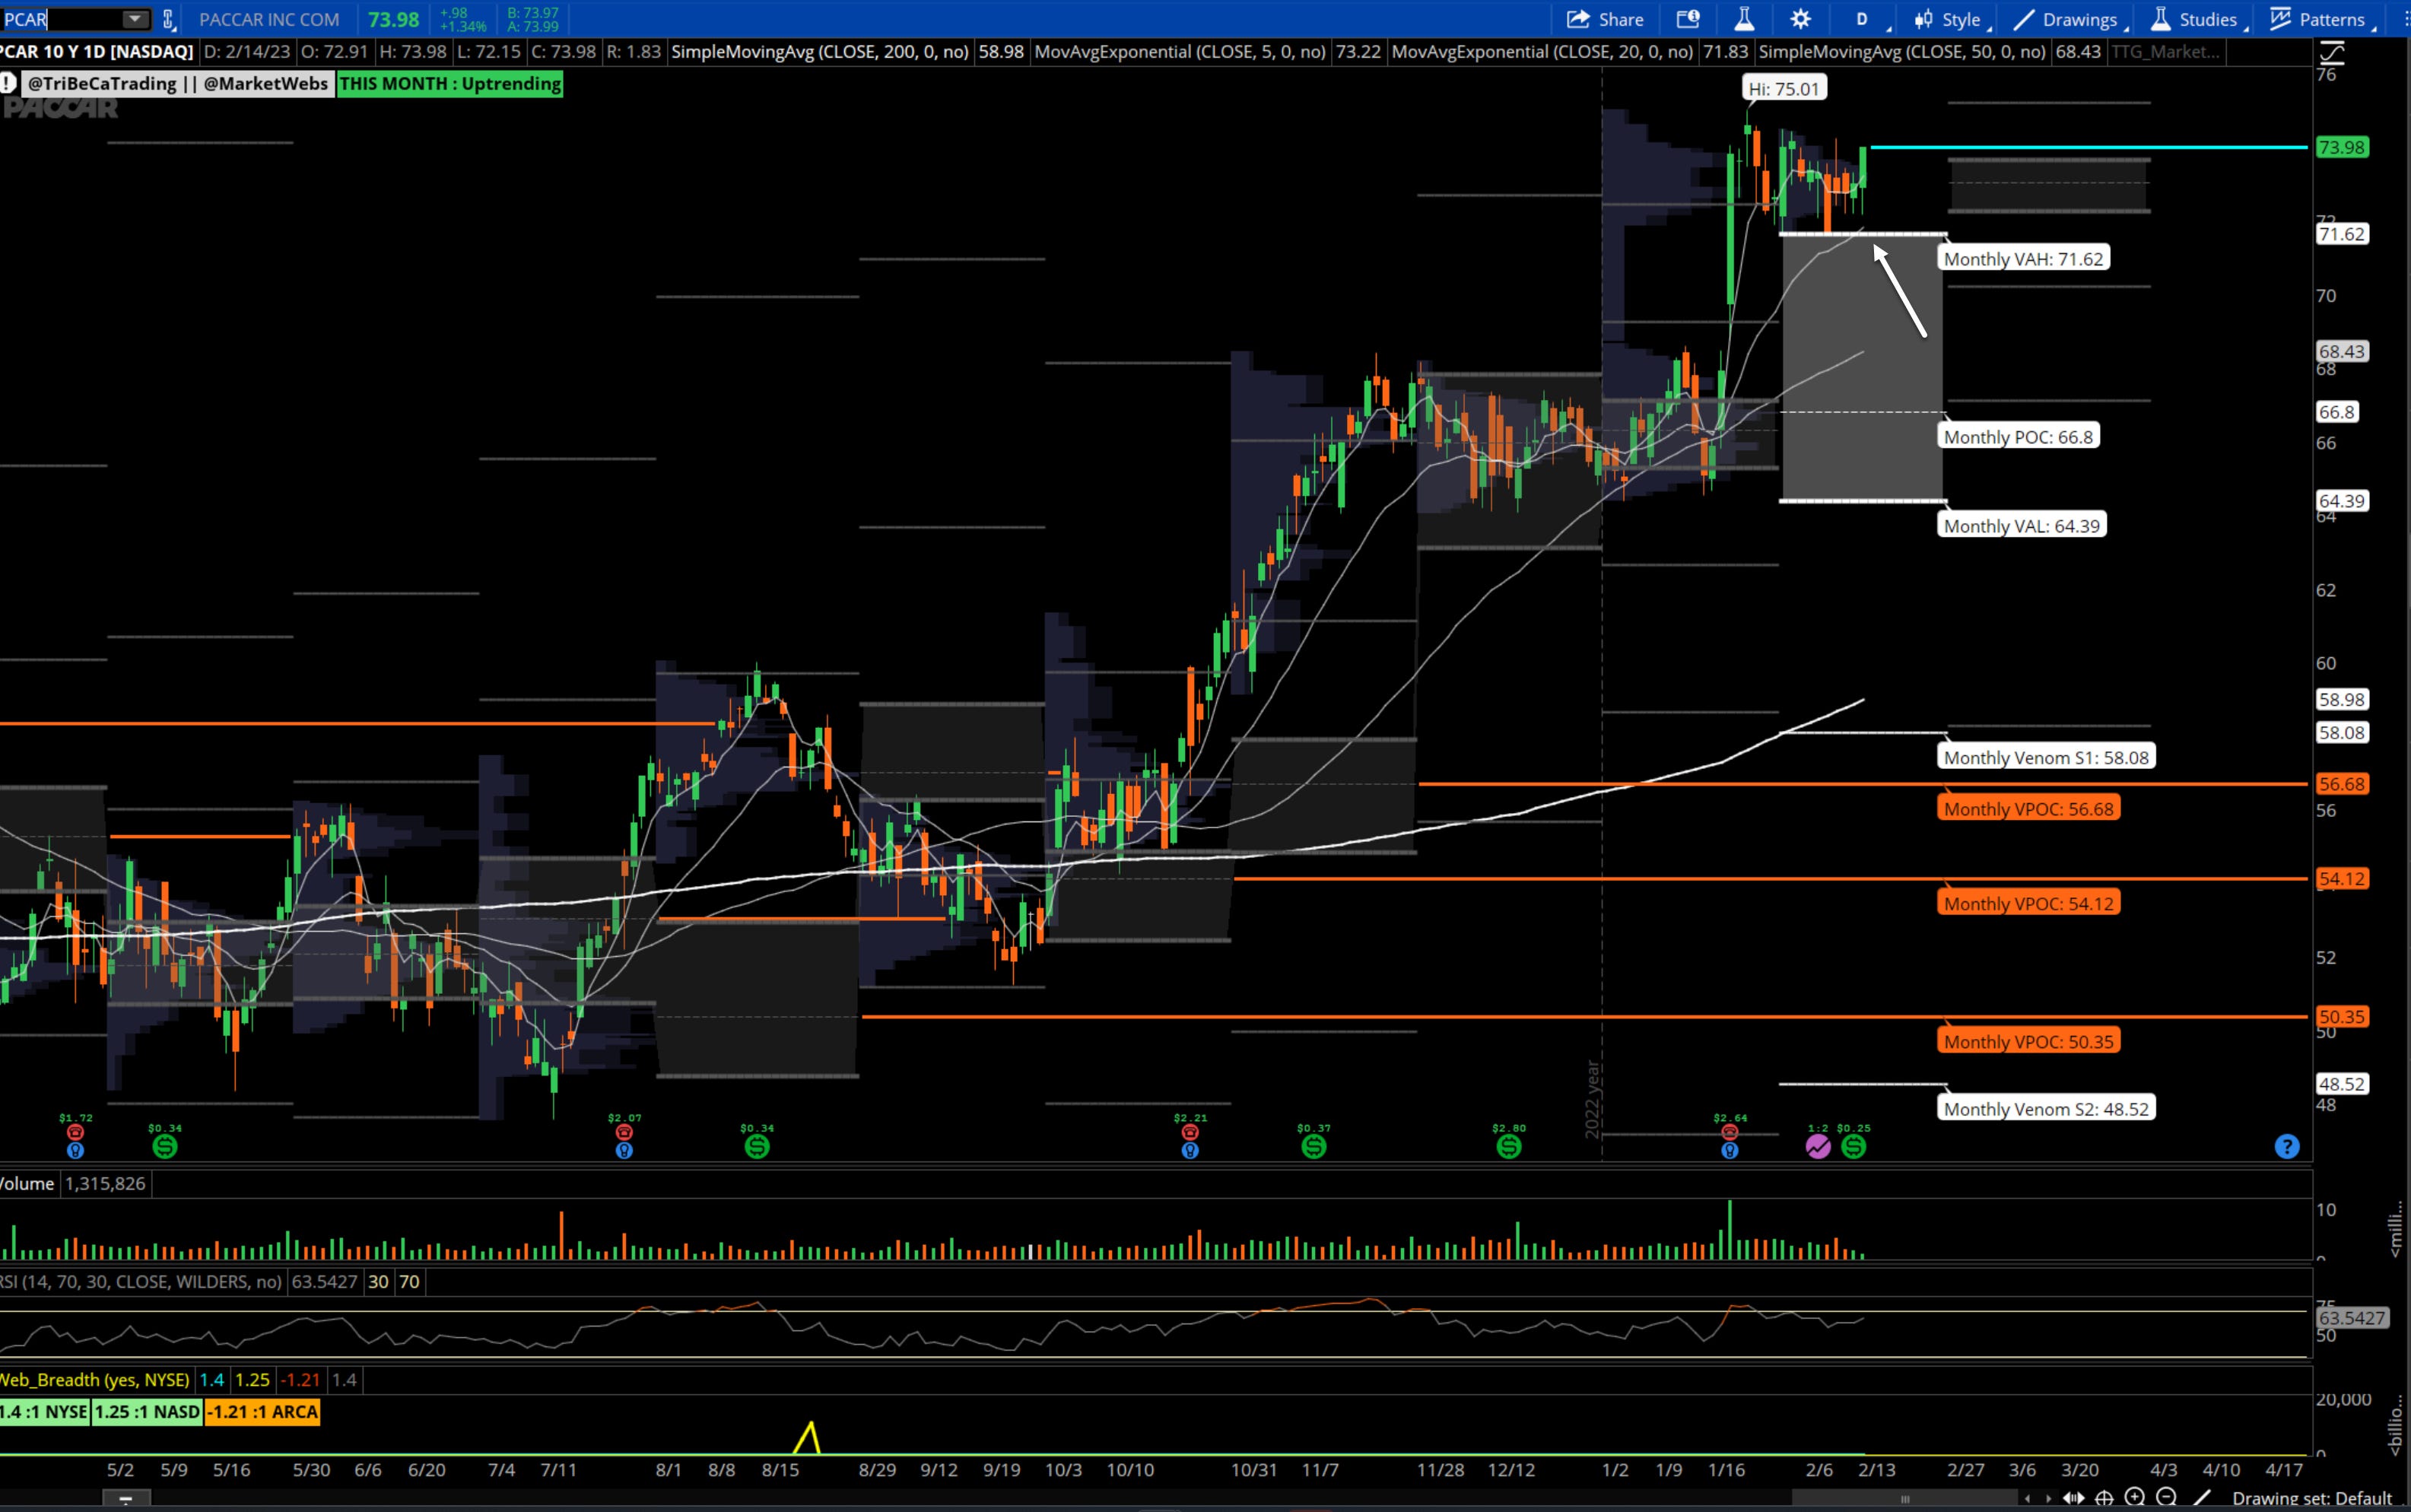Viewport: 2411px width, 1512px height.
Task: Click the expand time axis arrows icon
Action: tap(2073, 1497)
